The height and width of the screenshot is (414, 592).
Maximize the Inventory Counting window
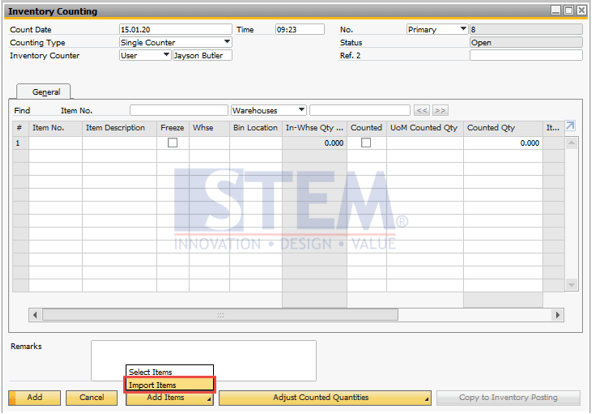(568, 11)
